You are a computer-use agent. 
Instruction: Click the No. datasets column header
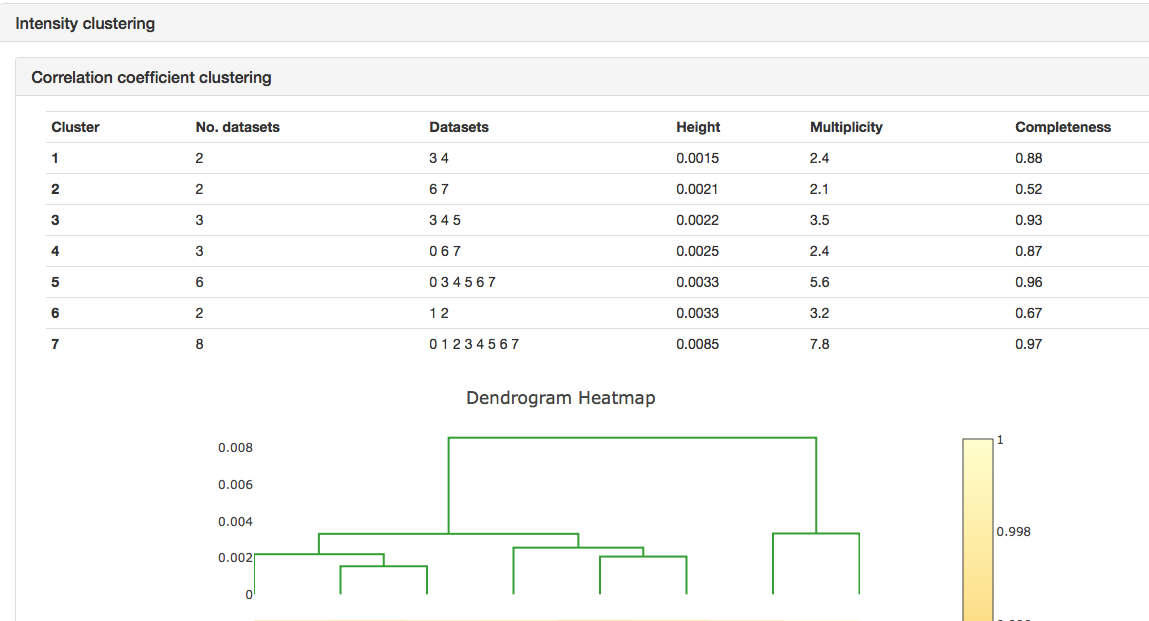coord(237,127)
